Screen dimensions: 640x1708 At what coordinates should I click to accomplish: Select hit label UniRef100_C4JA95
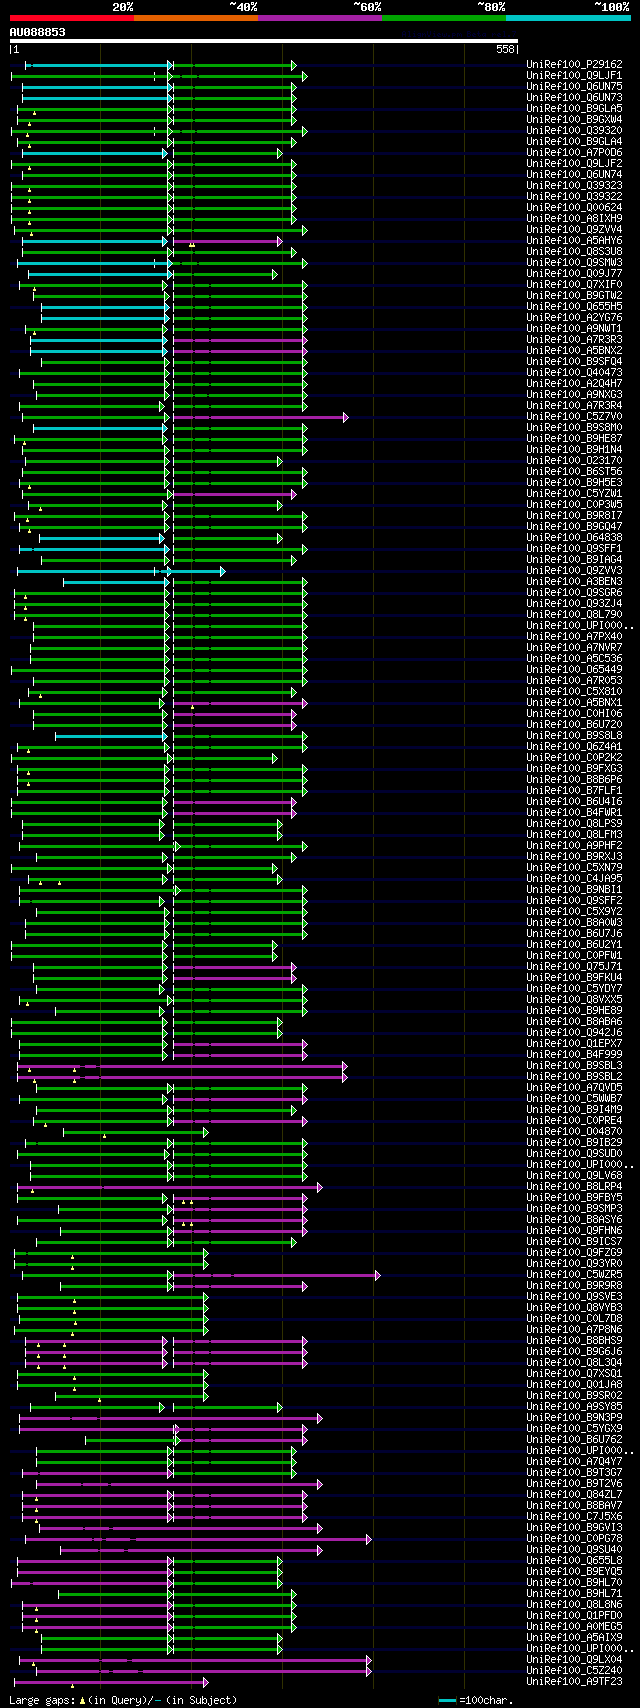[x=574, y=879]
